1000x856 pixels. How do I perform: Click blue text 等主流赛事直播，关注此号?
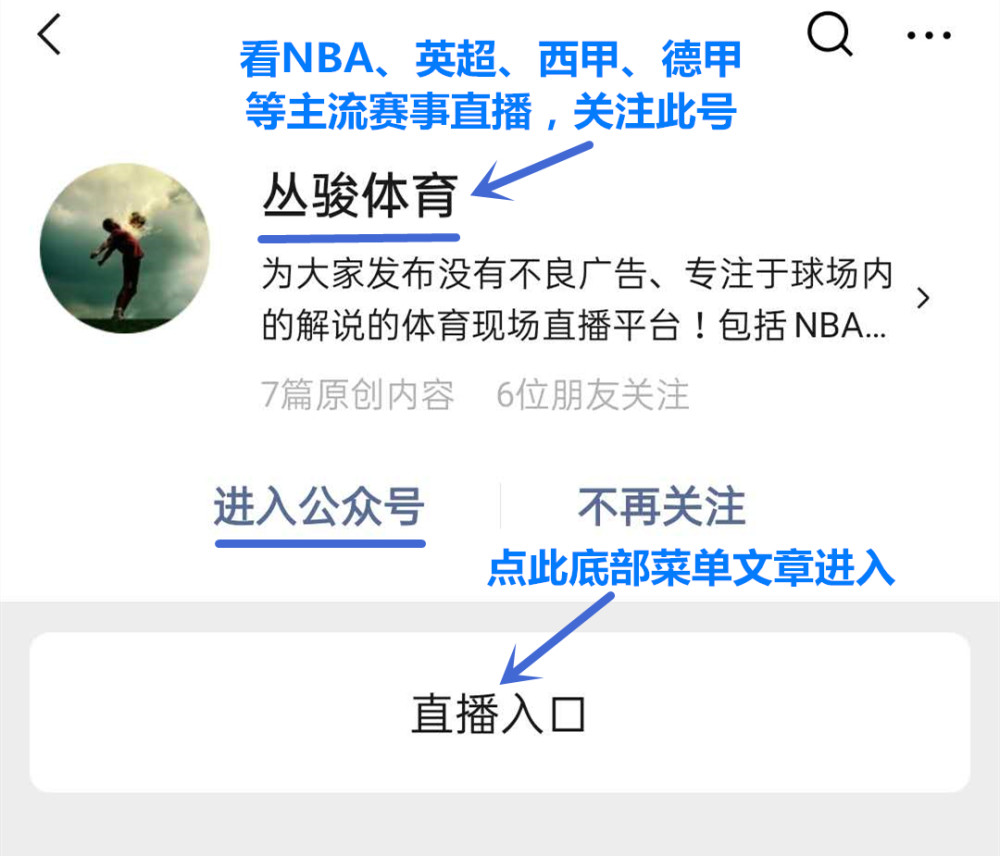[x=491, y=110]
